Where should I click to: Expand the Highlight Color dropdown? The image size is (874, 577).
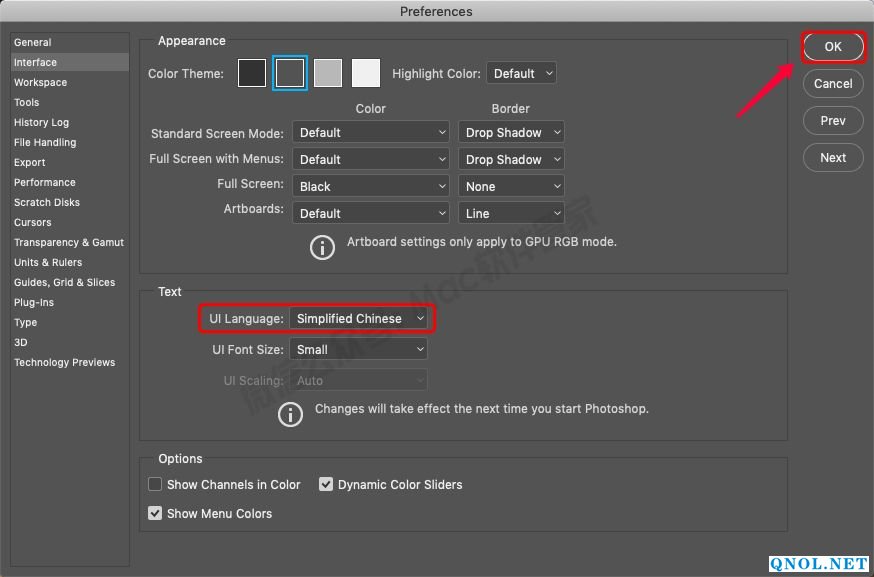tap(521, 73)
